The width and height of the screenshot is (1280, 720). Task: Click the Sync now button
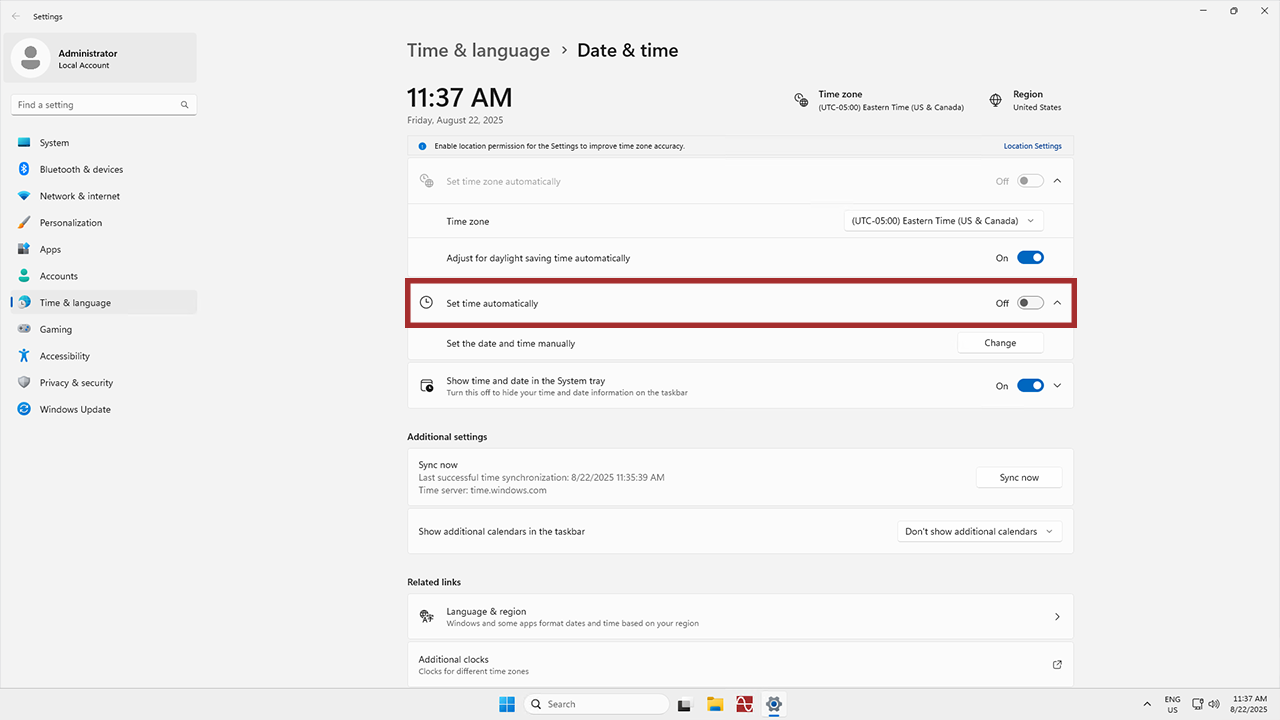(1019, 478)
